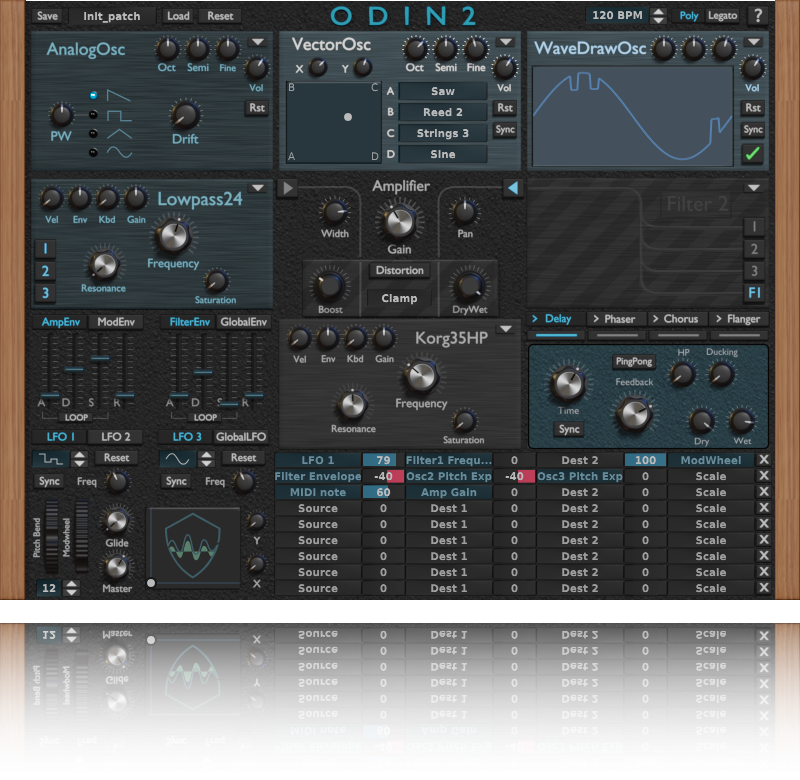The height and width of the screenshot is (780, 800).
Task: Open VectorOsc slot B dropdown showing Reed 2
Action: (x=442, y=112)
